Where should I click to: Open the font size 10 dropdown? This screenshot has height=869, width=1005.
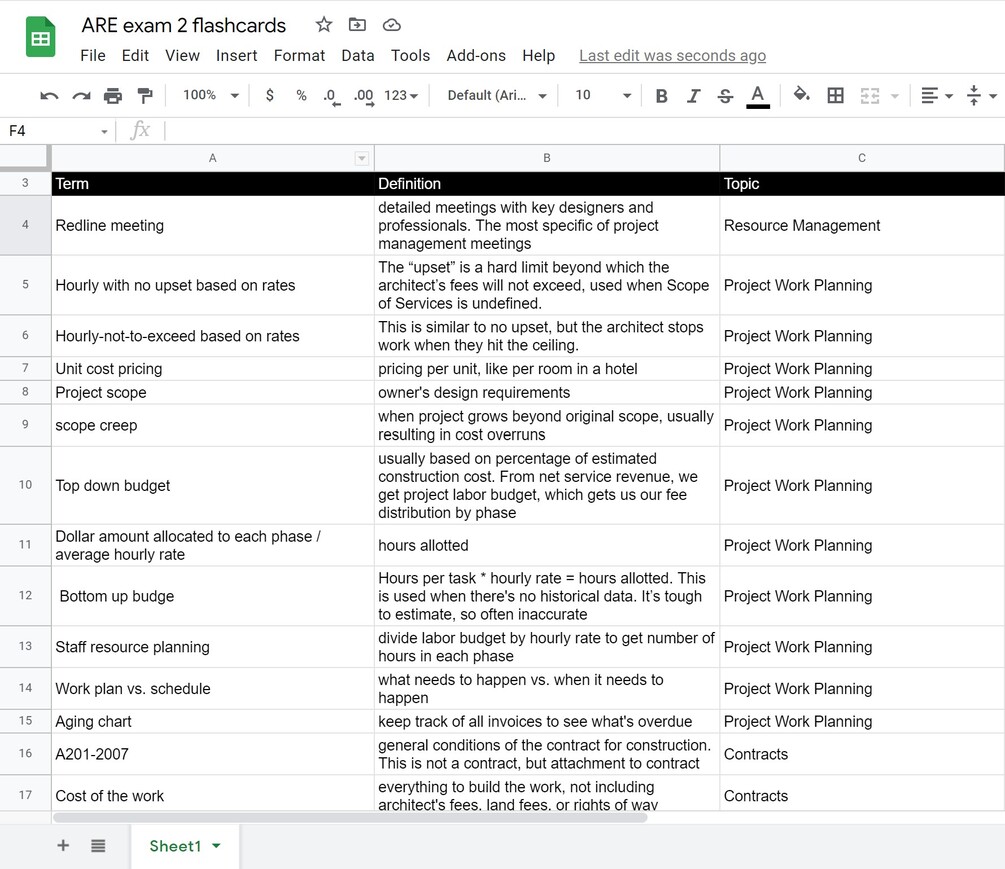pos(602,95)
